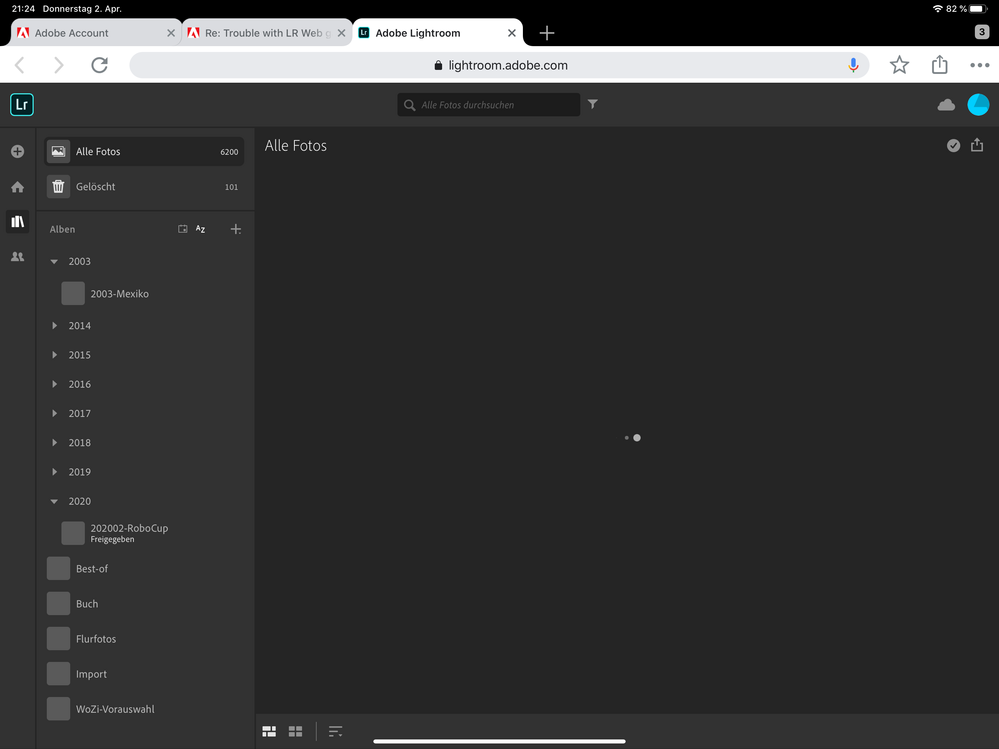Click the 6200 photo count
Viewport: 999px width, 749px height.
pos(229,152)
